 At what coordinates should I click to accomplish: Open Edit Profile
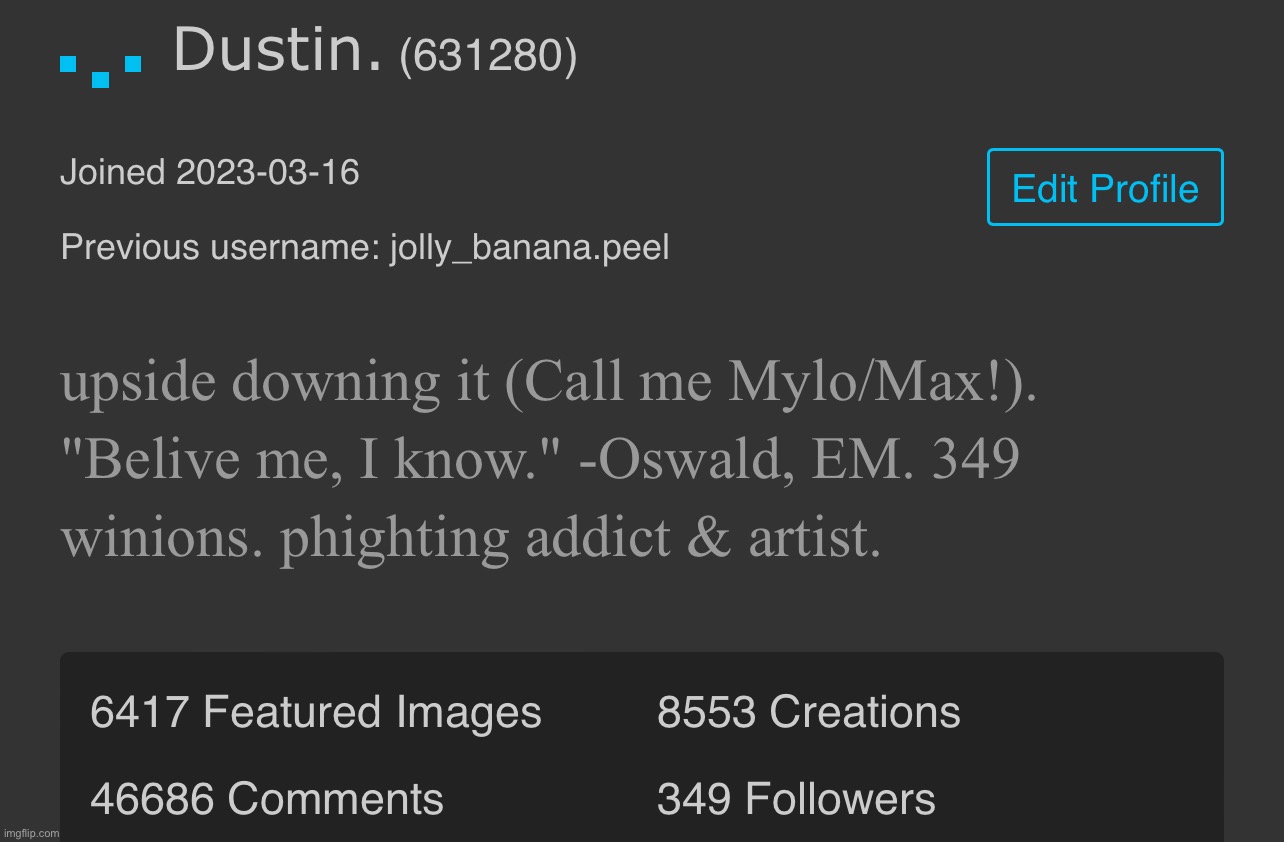[x=1104, y=187]
